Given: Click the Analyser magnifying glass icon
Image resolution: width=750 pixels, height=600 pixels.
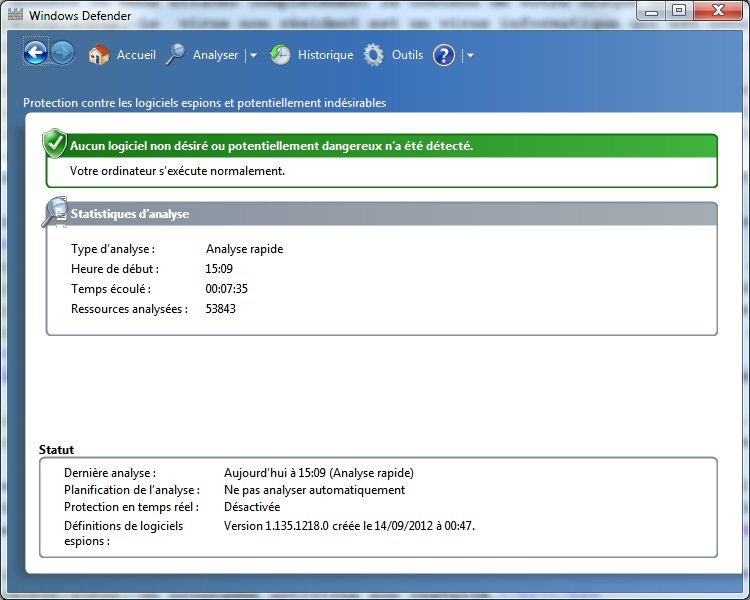Looking at the screenshot, I should (176, 55).
